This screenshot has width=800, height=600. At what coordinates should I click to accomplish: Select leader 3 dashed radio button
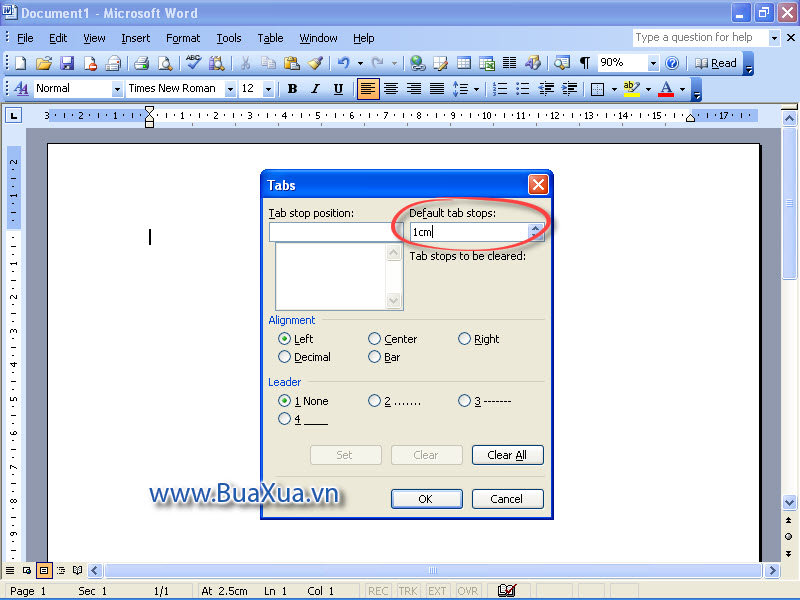[464, 401]
